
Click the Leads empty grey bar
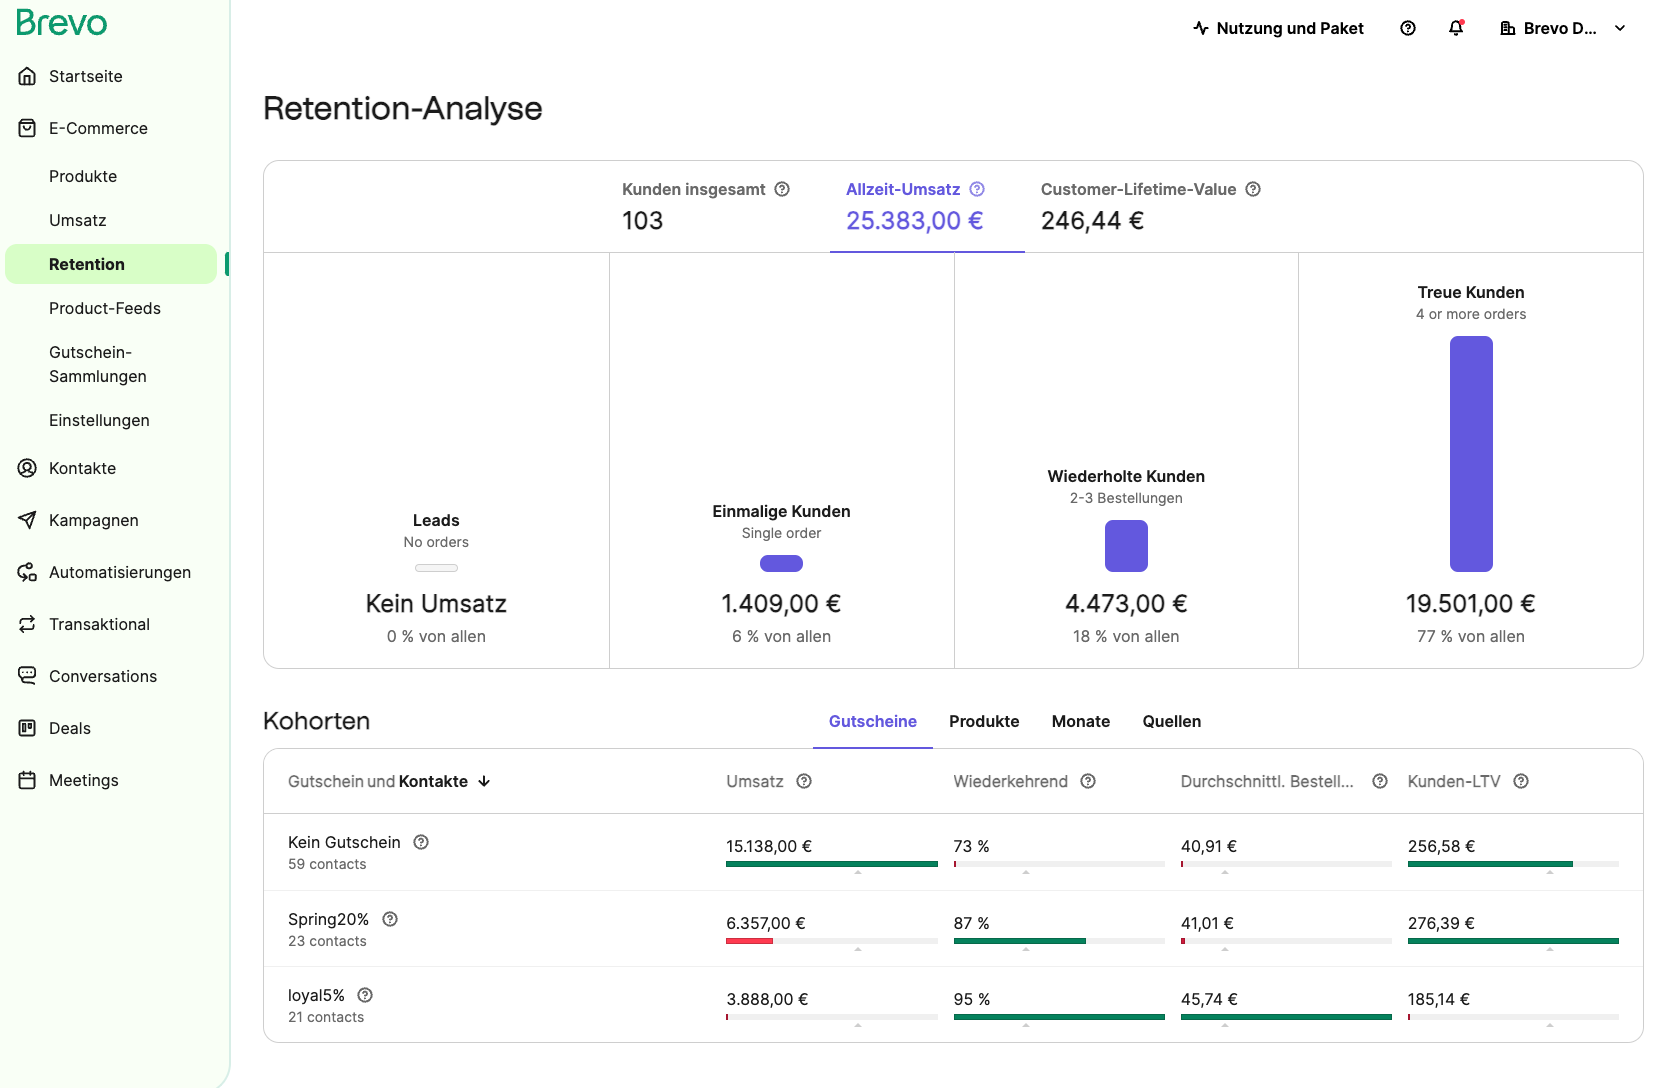point(436,568)
